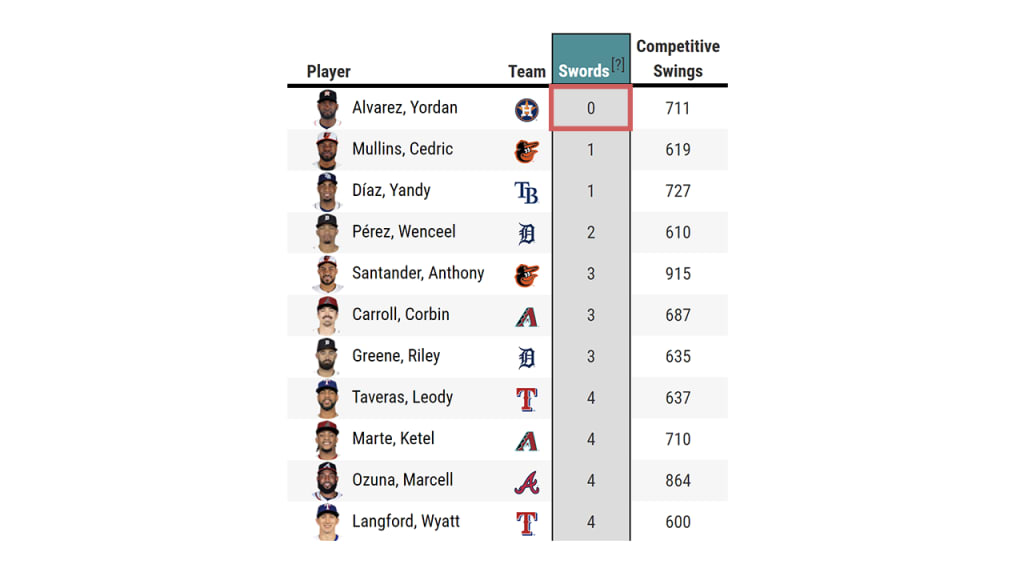Click the highlighted 0 swords cell
The image size is (1024, 576).
(591, 108)
